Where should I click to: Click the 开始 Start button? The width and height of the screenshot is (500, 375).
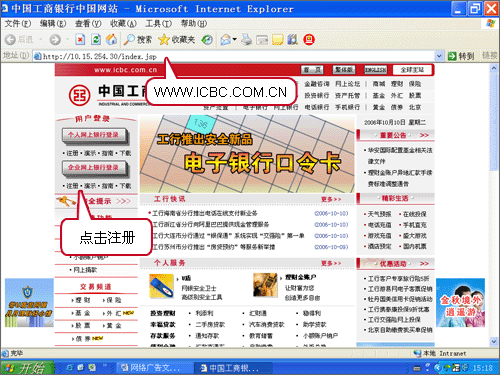pyautogui.click(x=27, y=368)
